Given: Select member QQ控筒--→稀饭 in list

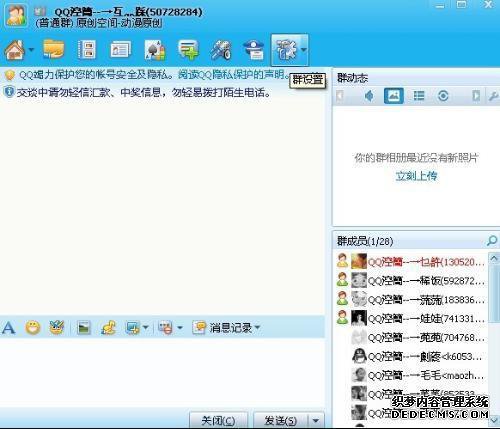Looking at the screenshot, I should [411, 281].
